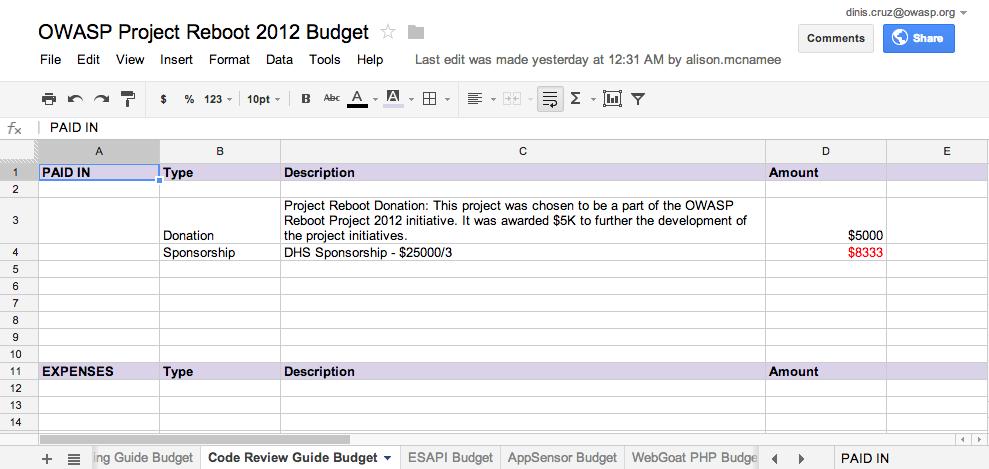989x469 pixels.
Task: Open the Data menu
Action: (279, 60)
